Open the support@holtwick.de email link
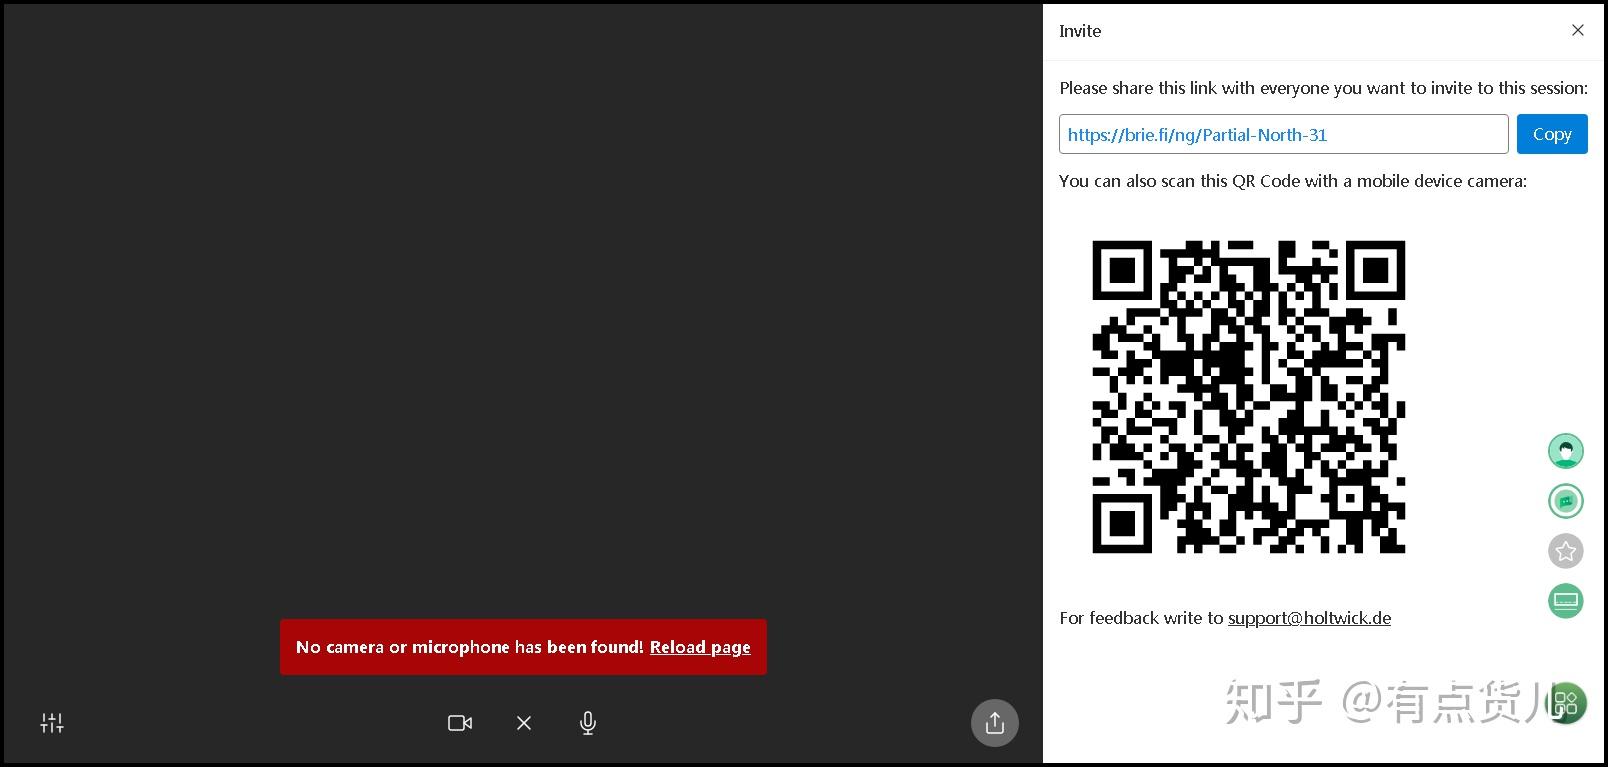Image resolution: width=1608 pixels, height=767 pixels. [1309, 618]
